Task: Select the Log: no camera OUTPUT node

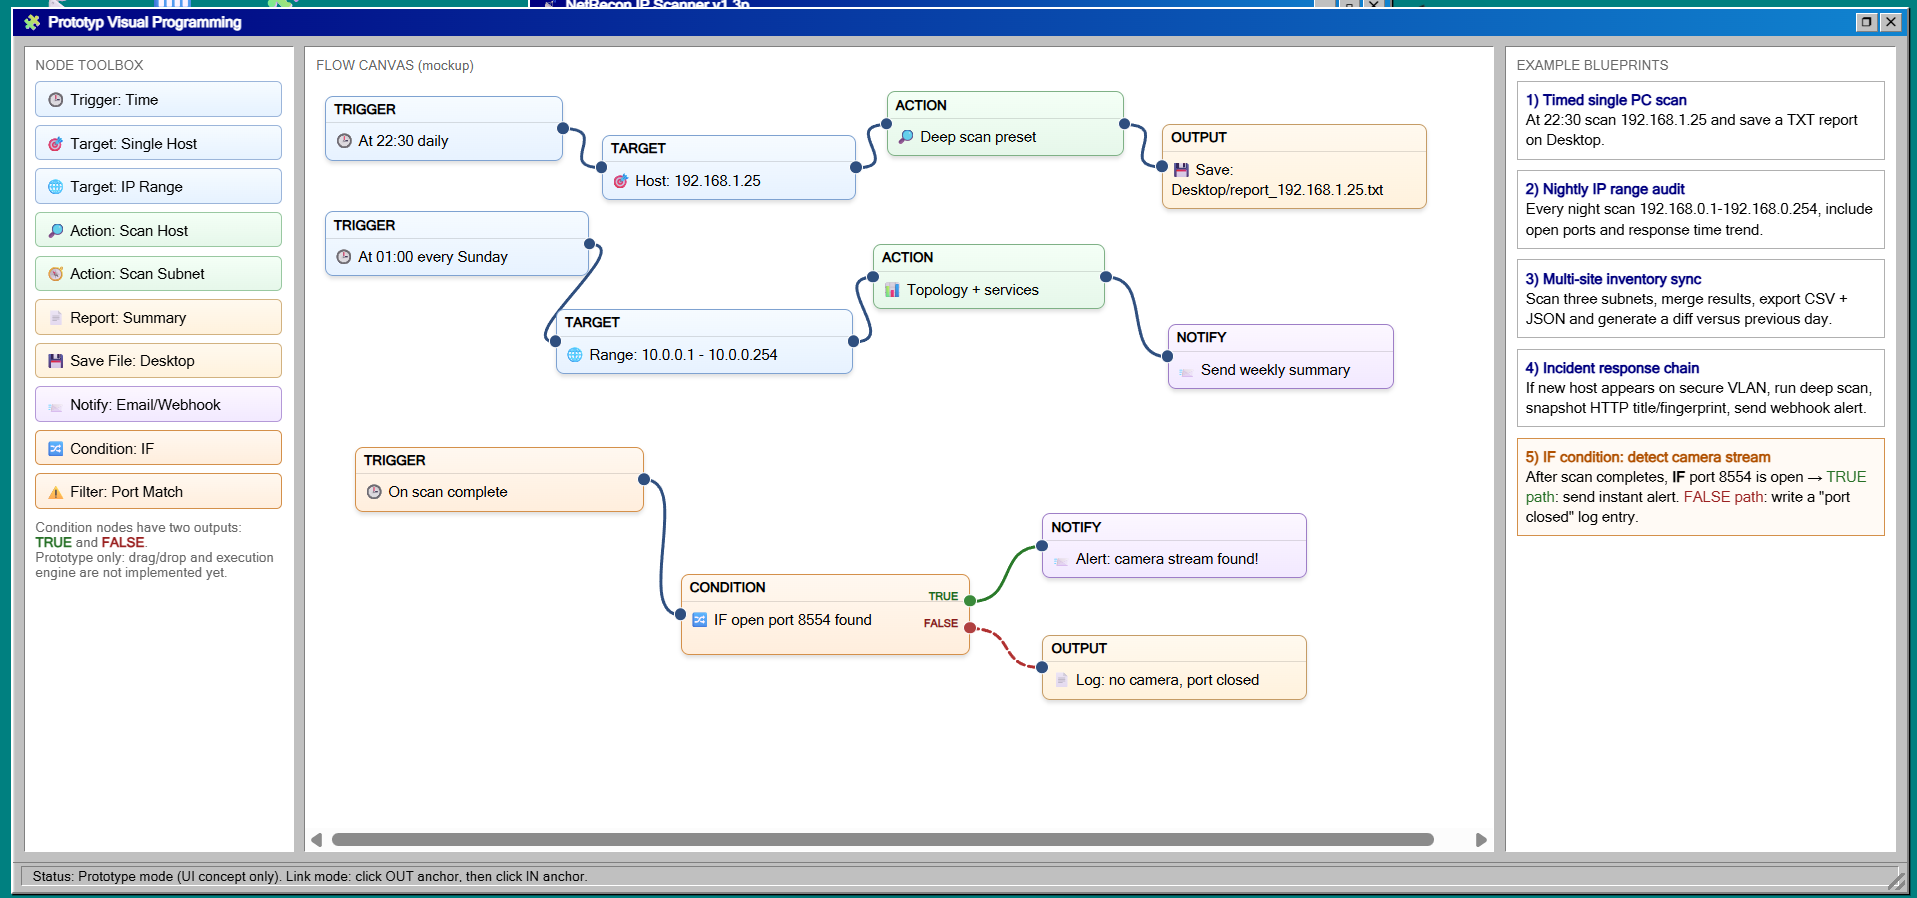Action: (1174, 667)
